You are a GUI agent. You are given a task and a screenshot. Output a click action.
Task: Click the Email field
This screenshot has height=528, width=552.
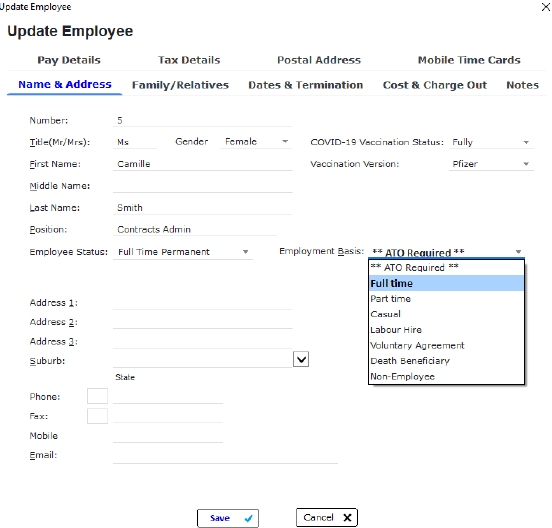click(x=225, y=456)
